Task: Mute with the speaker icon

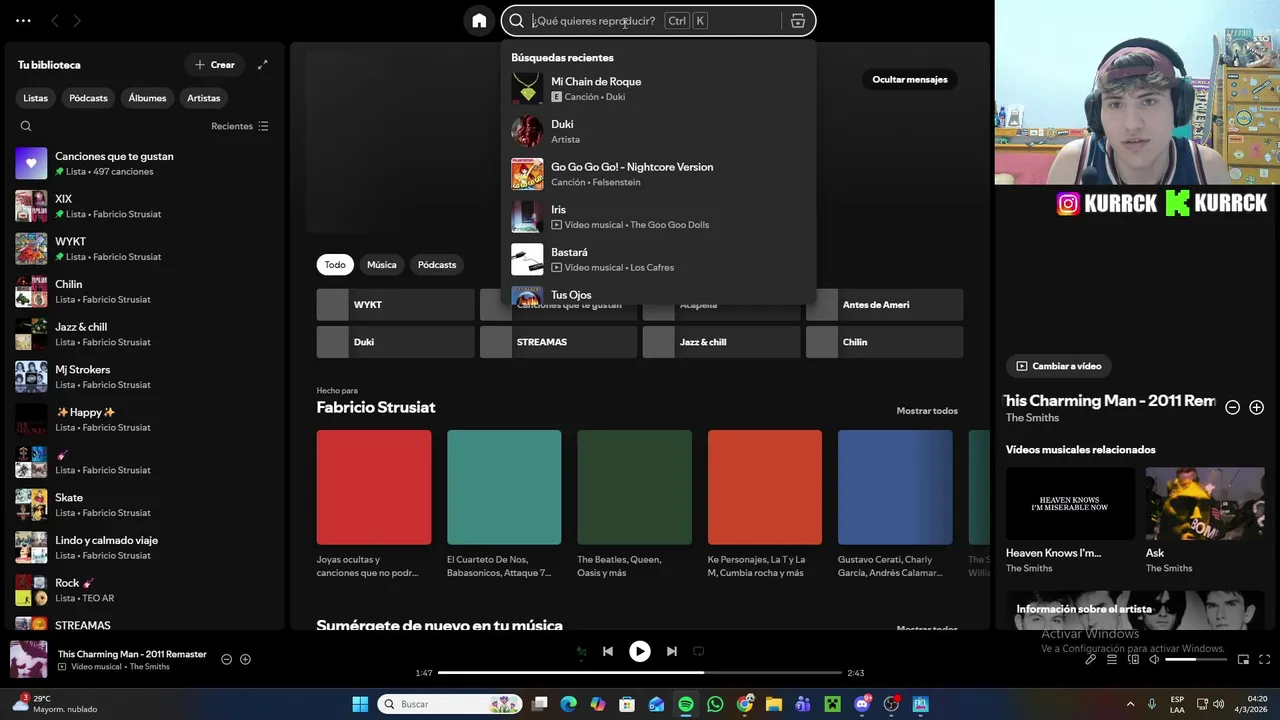Action: [x=1154, y=659]
